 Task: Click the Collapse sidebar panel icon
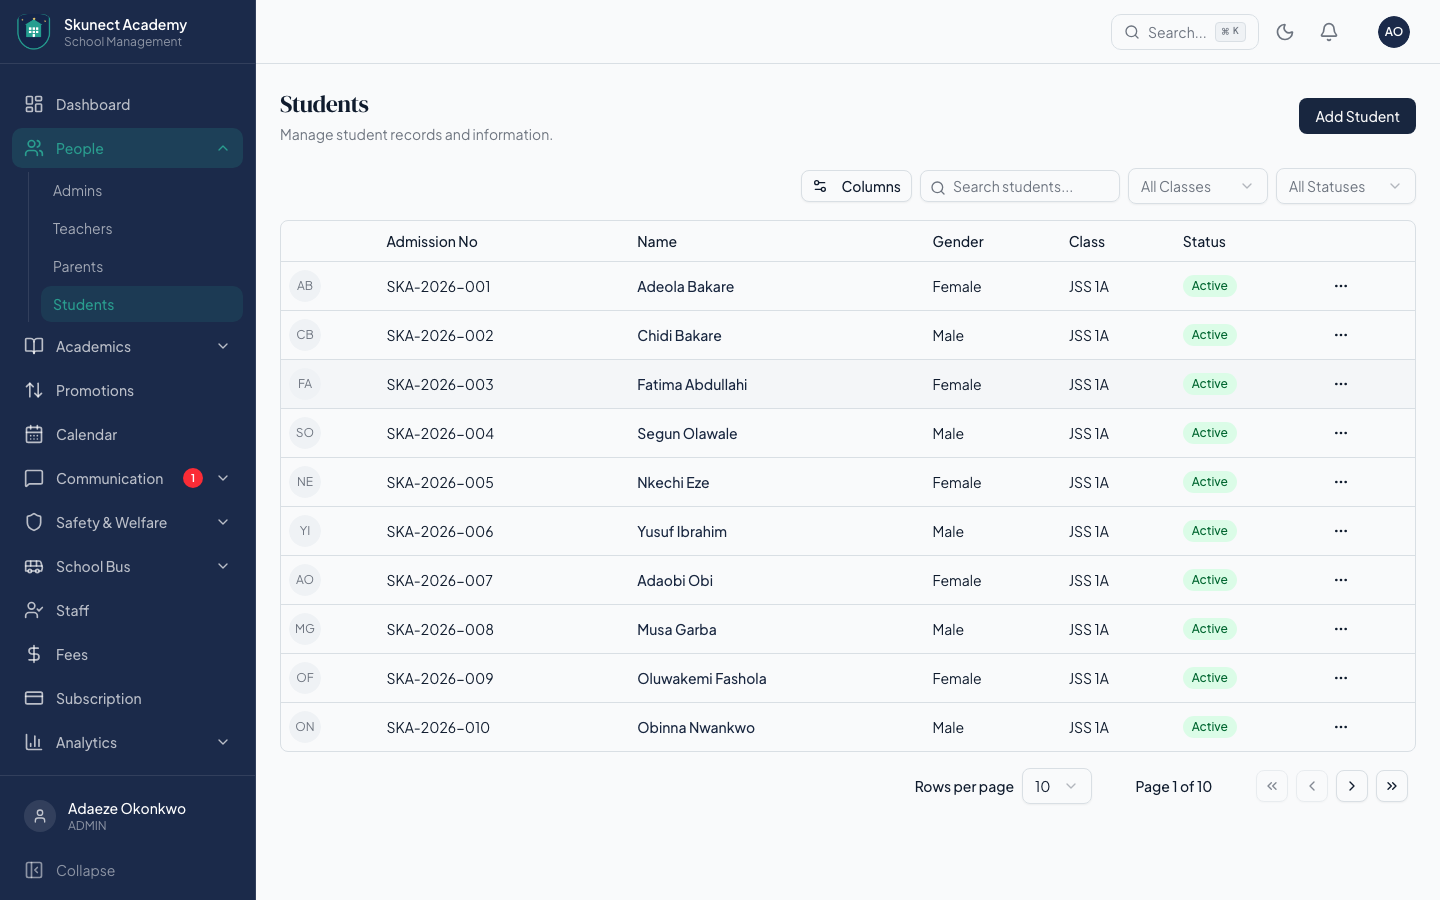34,870
